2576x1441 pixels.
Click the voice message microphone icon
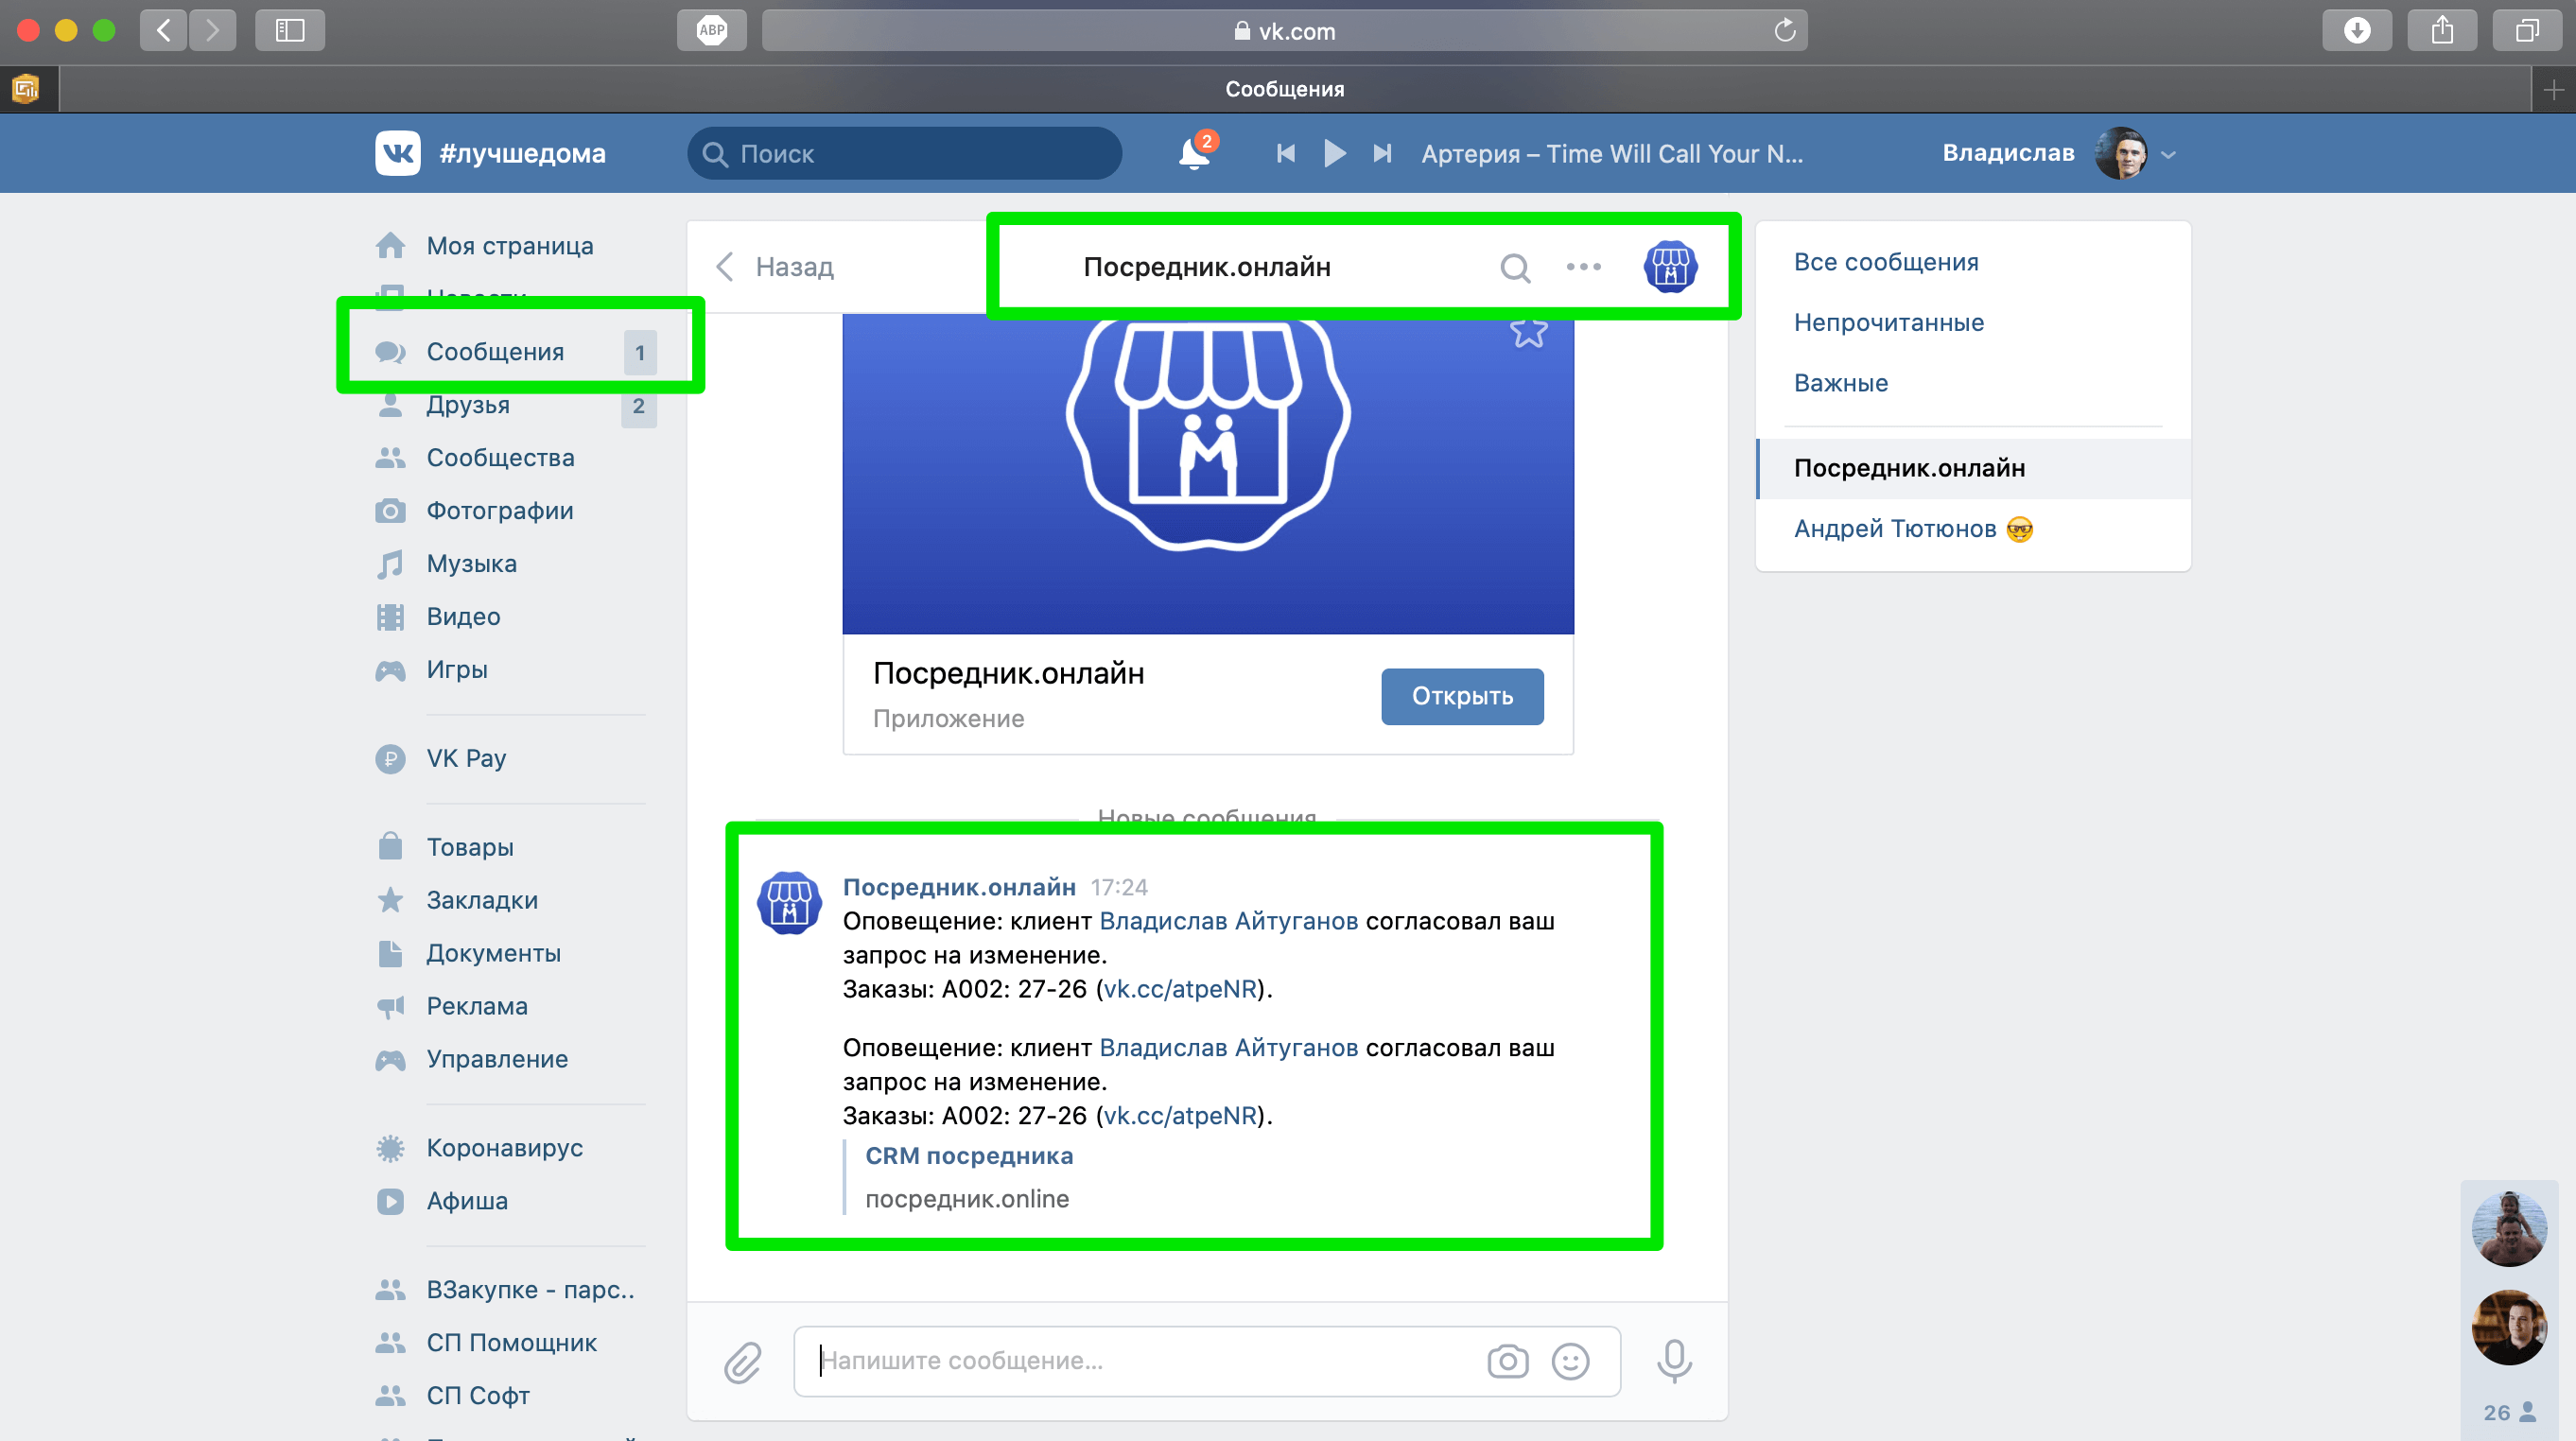coord(1674,1361)
